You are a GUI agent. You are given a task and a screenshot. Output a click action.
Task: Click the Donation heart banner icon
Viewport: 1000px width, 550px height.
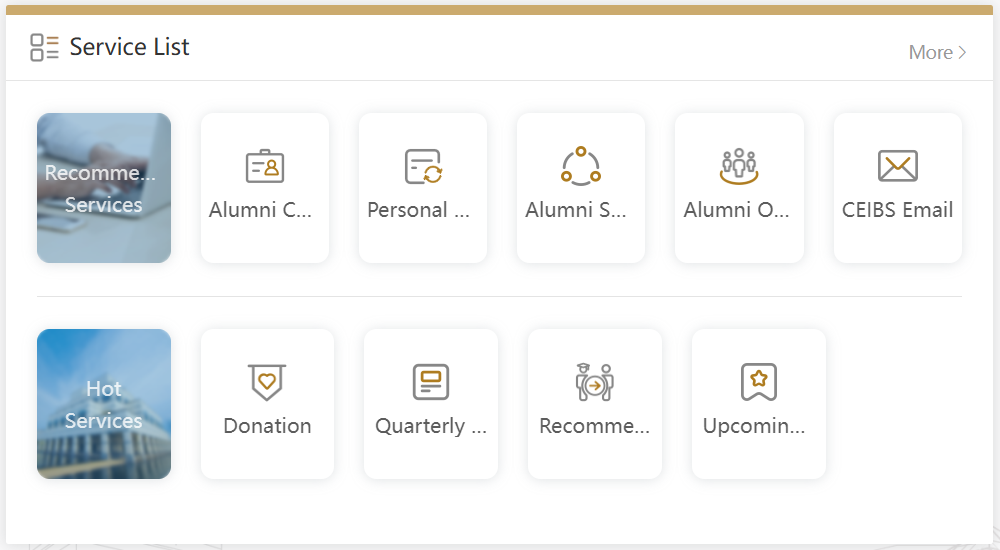tap(267, 382)
